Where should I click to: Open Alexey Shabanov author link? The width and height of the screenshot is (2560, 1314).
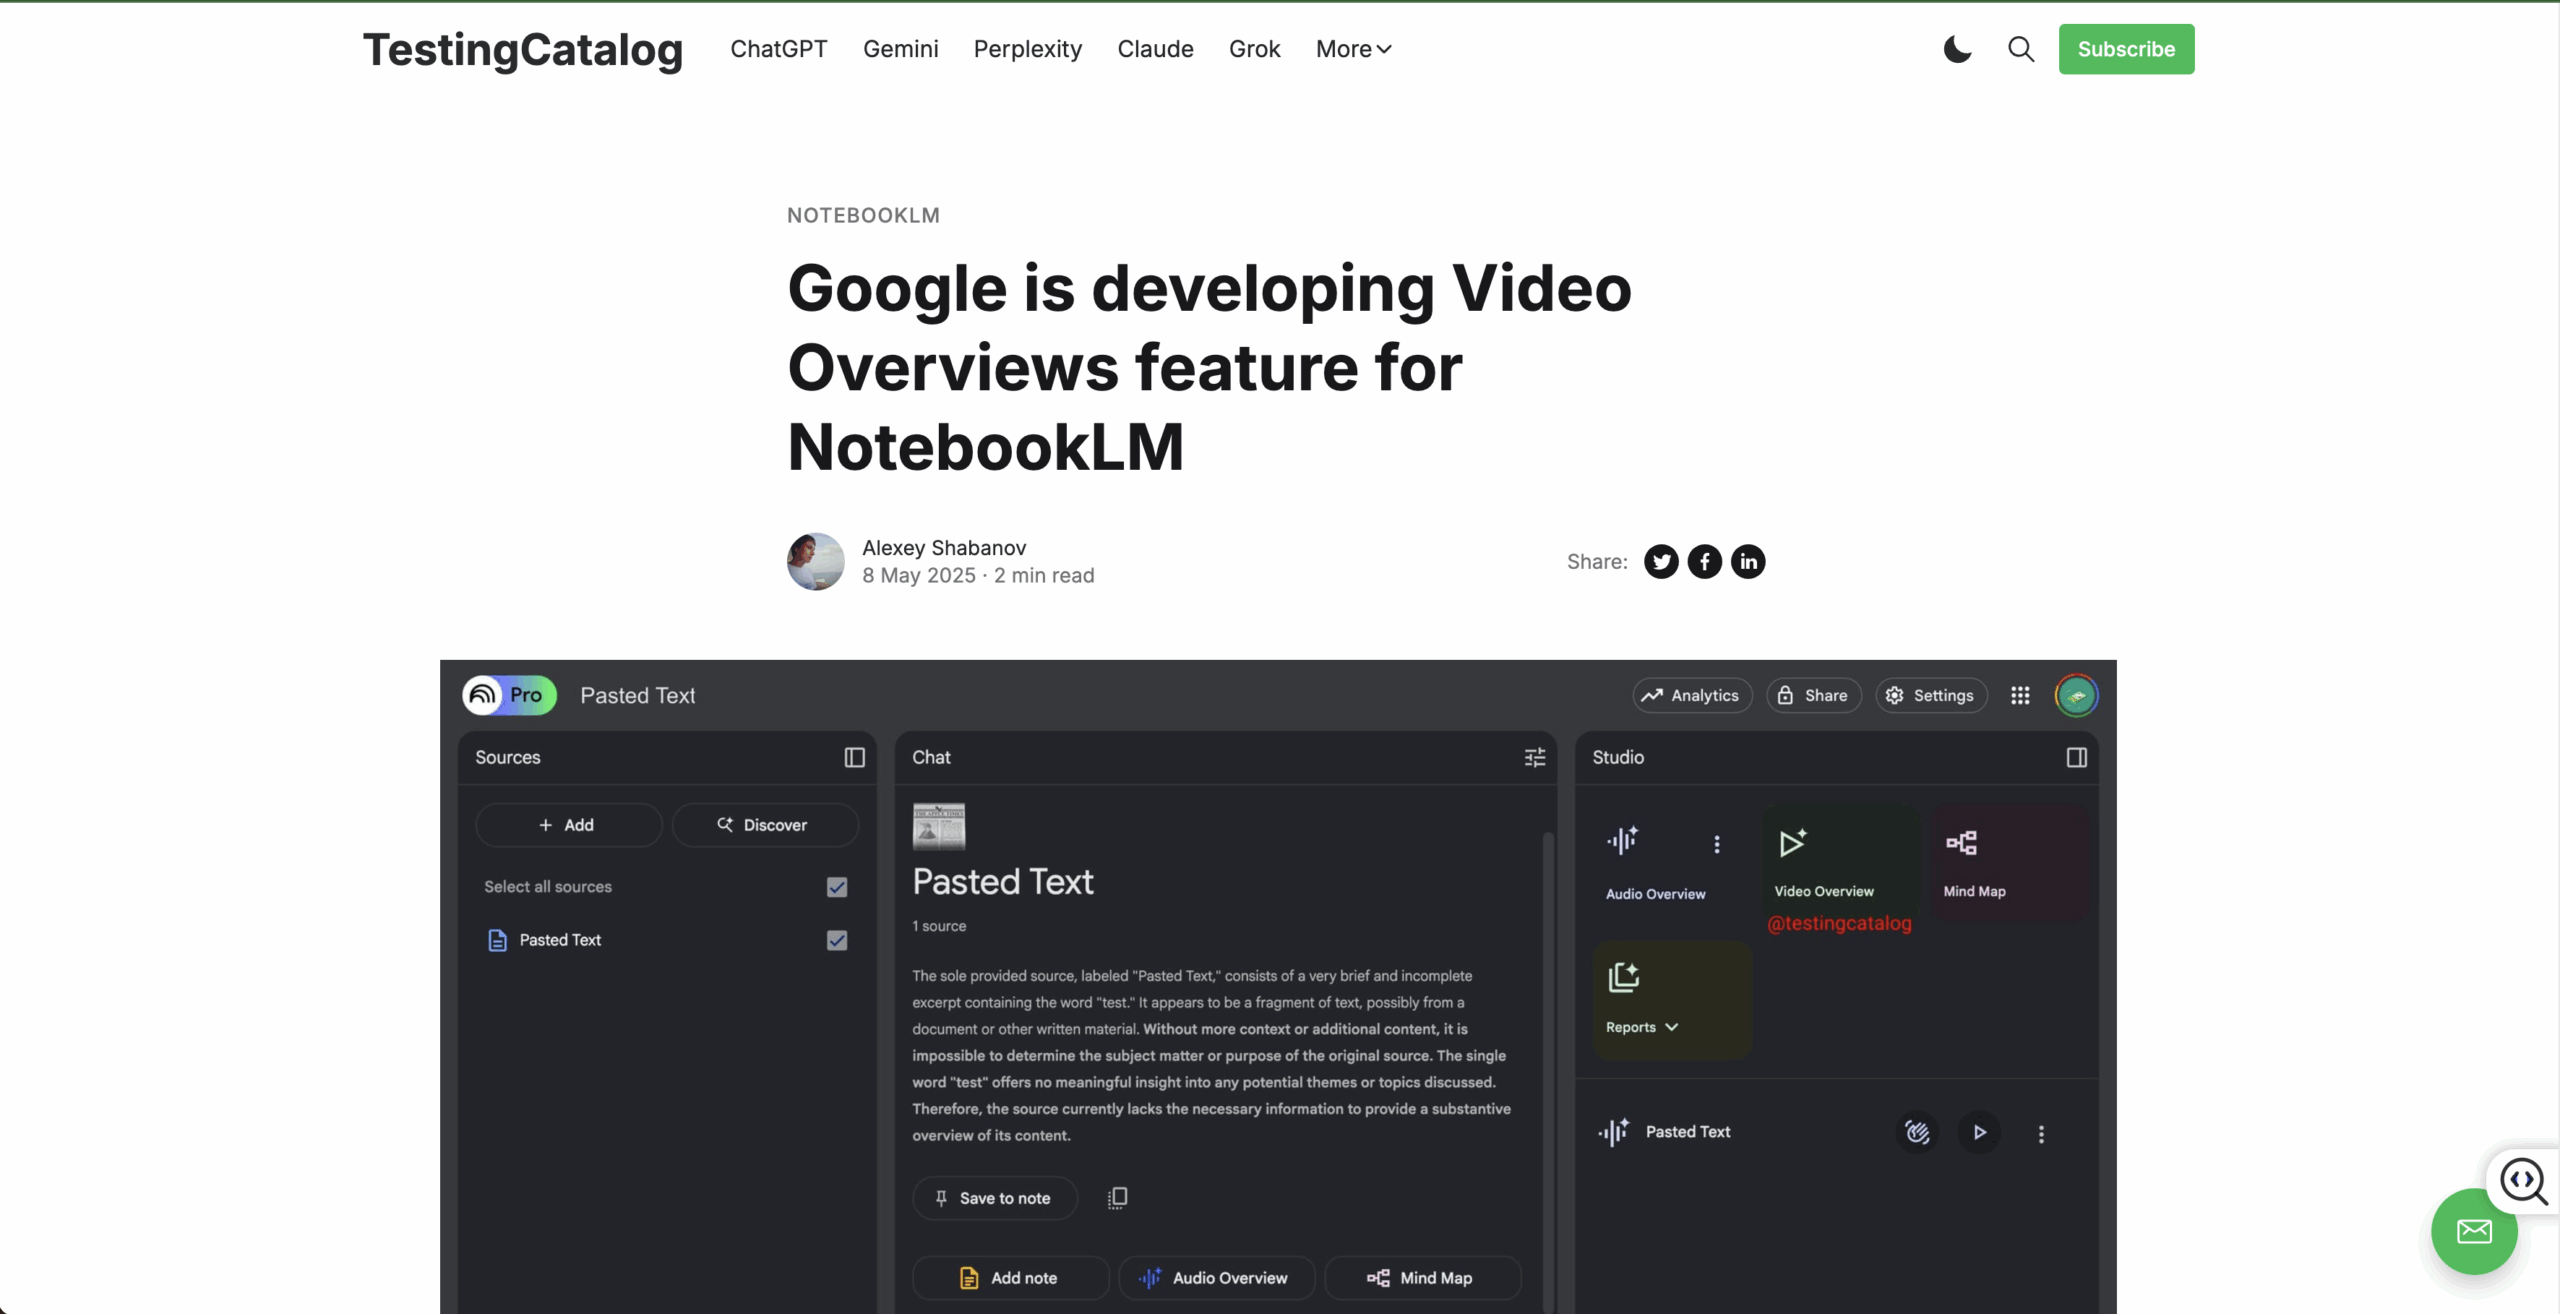click(x=944, y=548)
